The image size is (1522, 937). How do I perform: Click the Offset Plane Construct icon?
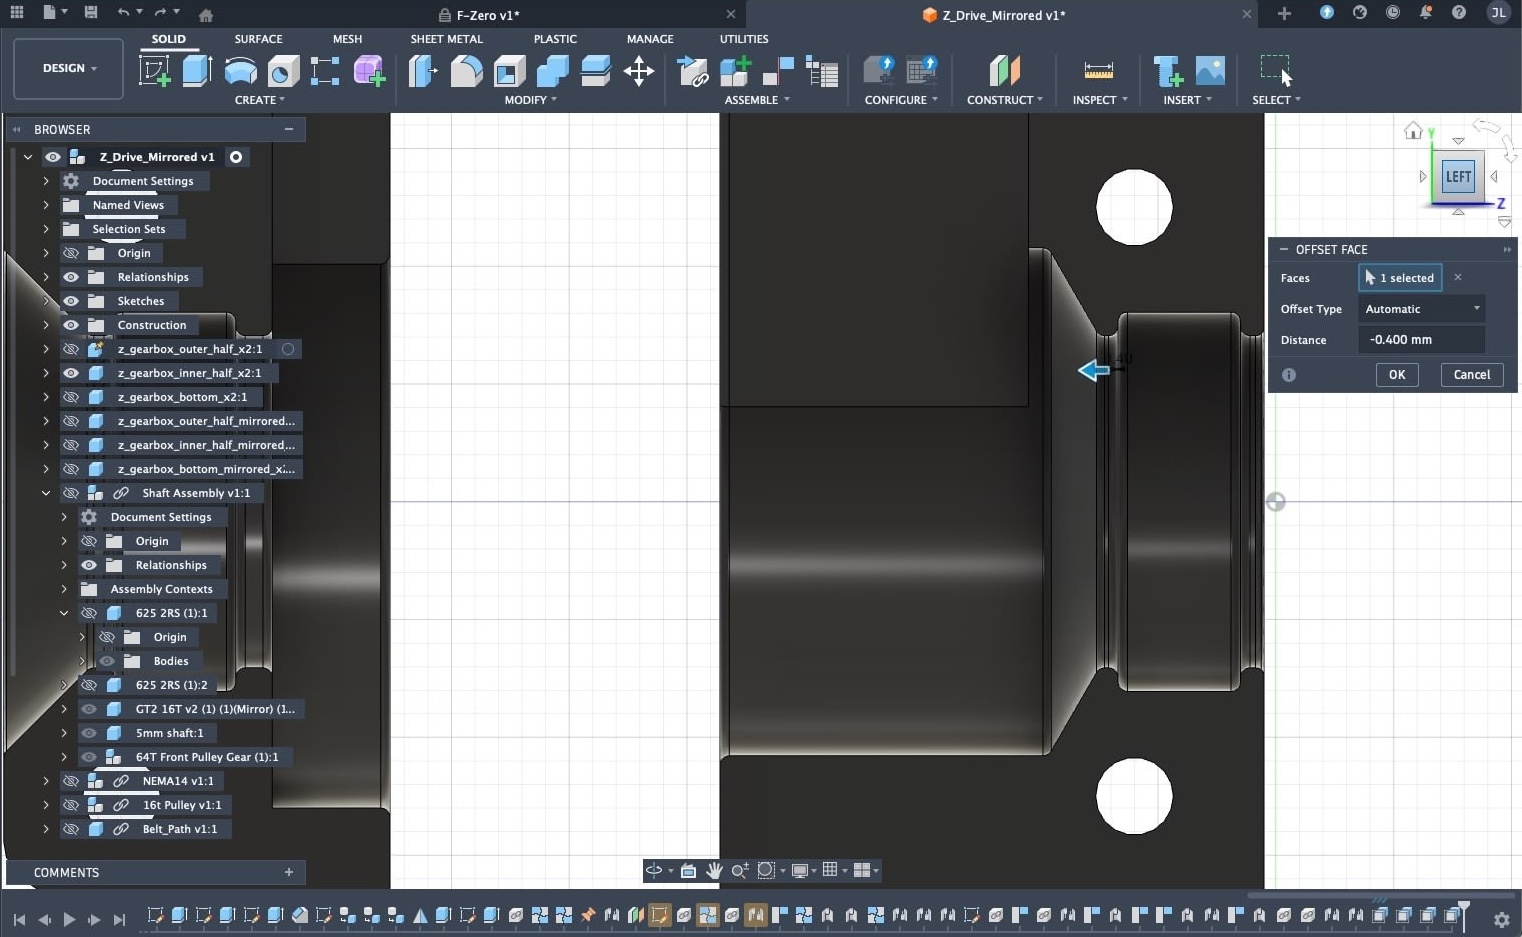coord(1004,71)
